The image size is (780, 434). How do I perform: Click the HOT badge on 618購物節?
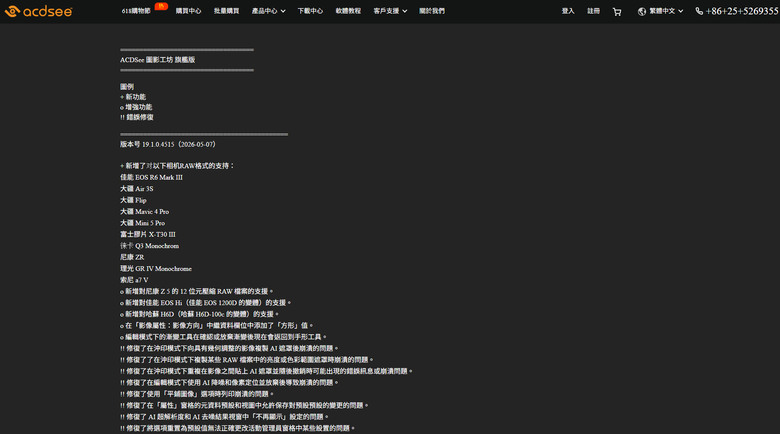(161, 6)
